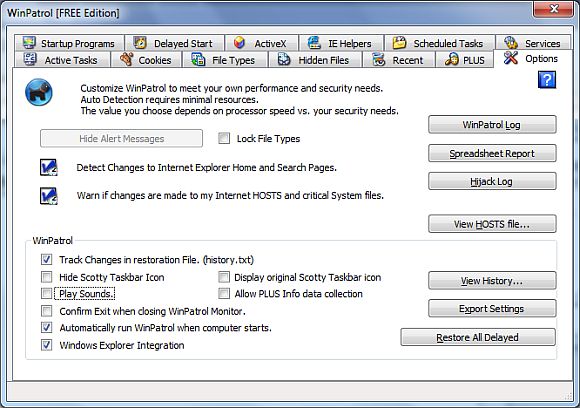Enable the Play Sounds checkbox
The height and width of the screenshot is (408, 580).
(47, 293)
